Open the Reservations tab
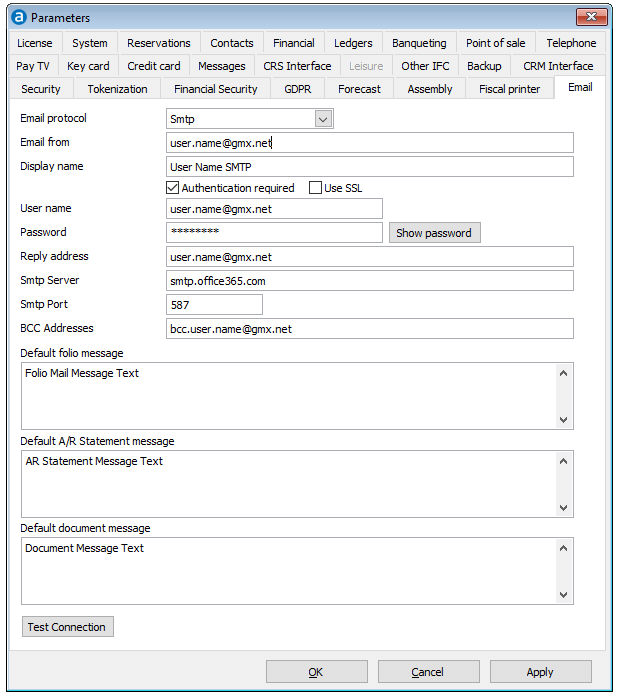Screen dimensions: 617x697 (x=159, y=43)
